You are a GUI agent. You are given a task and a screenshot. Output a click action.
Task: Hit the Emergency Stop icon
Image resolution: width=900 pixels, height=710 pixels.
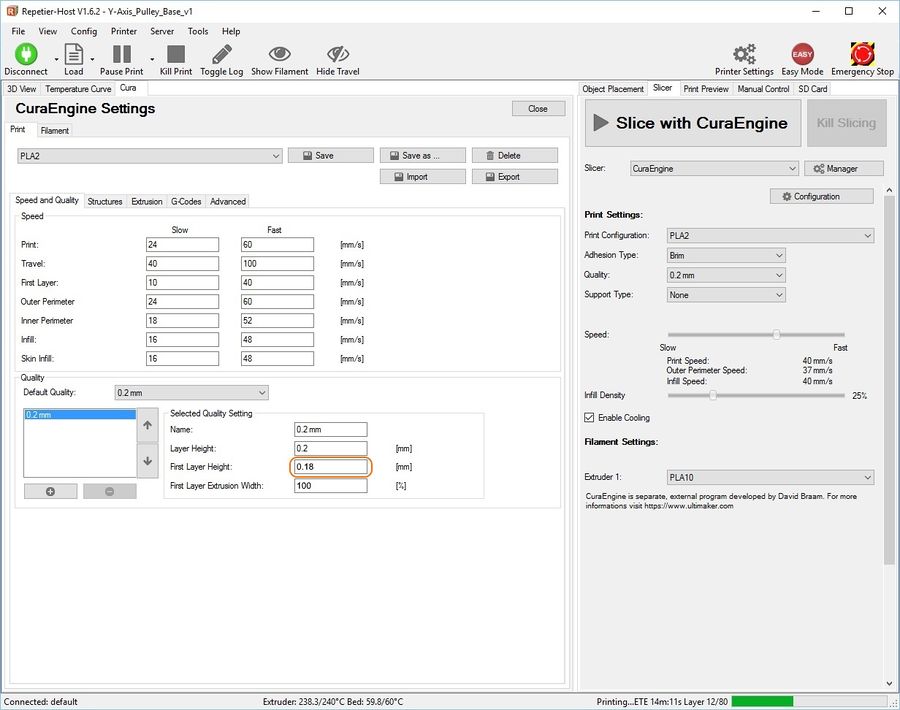click(862, 54)
